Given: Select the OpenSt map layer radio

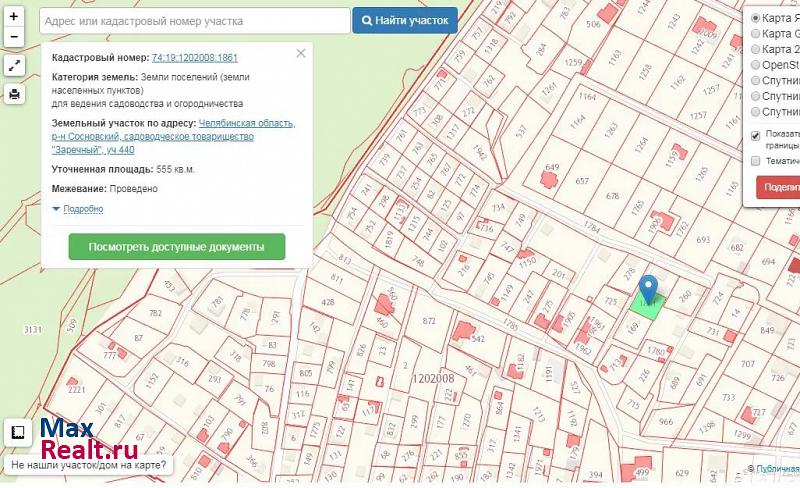Looking at the screenshot, I should [755, 65].
